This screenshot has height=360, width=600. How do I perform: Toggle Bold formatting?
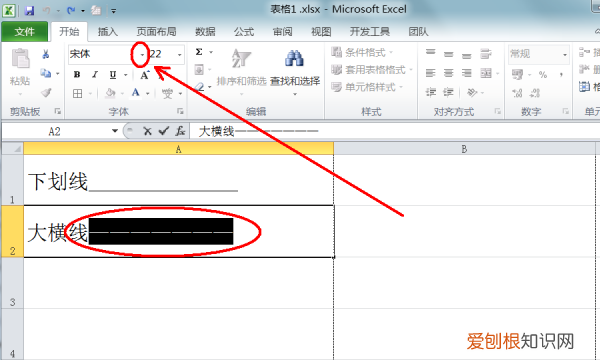coord(77,75)
